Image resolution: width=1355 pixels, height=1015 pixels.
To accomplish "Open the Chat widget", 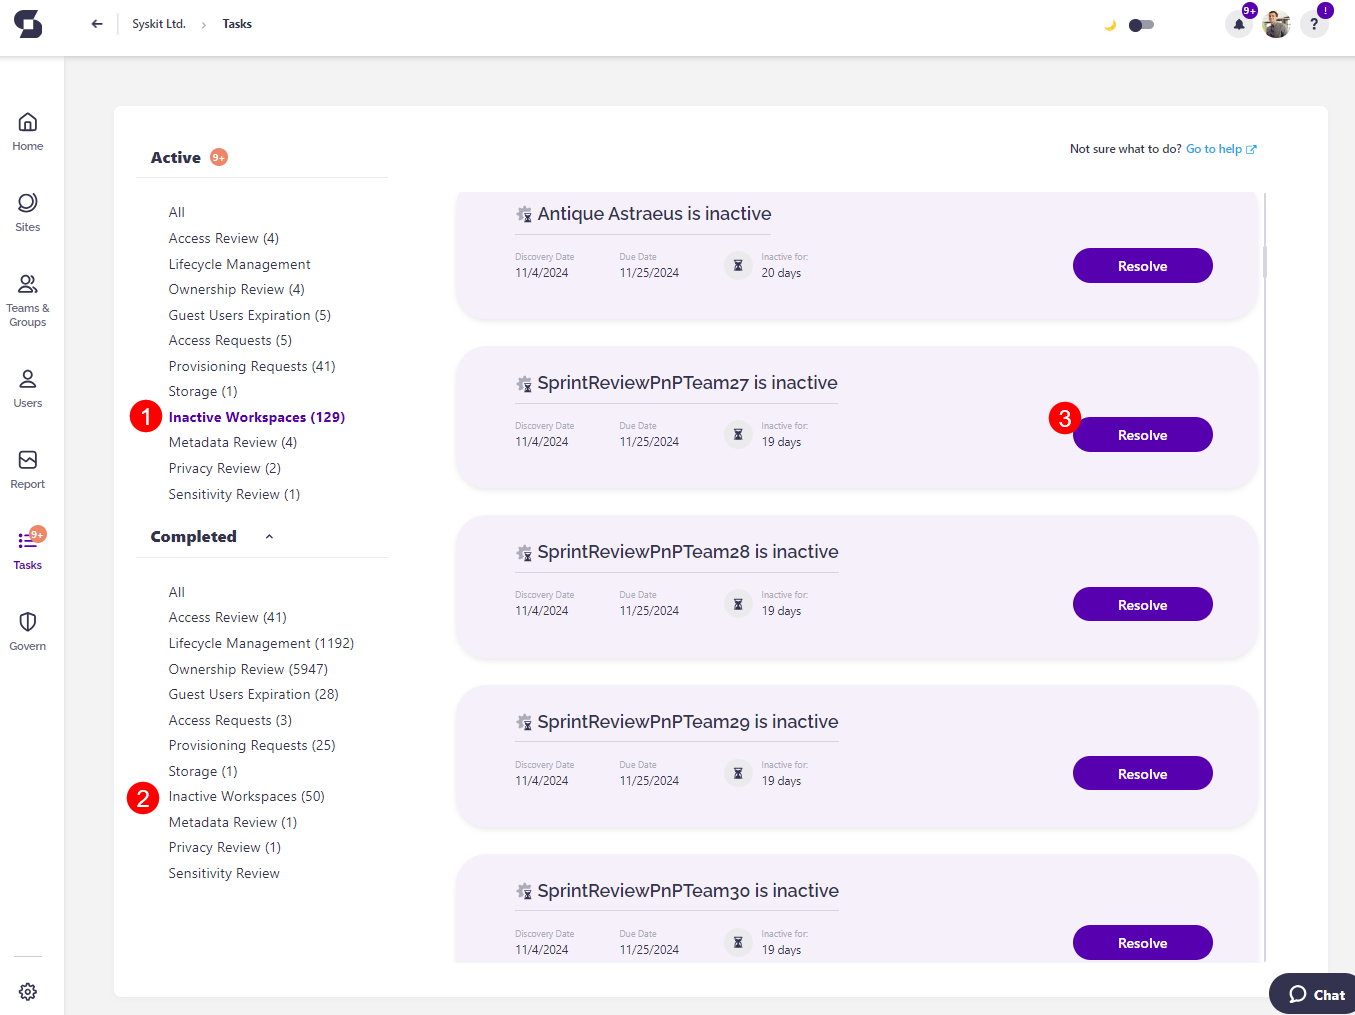I will pos(1312,994).
